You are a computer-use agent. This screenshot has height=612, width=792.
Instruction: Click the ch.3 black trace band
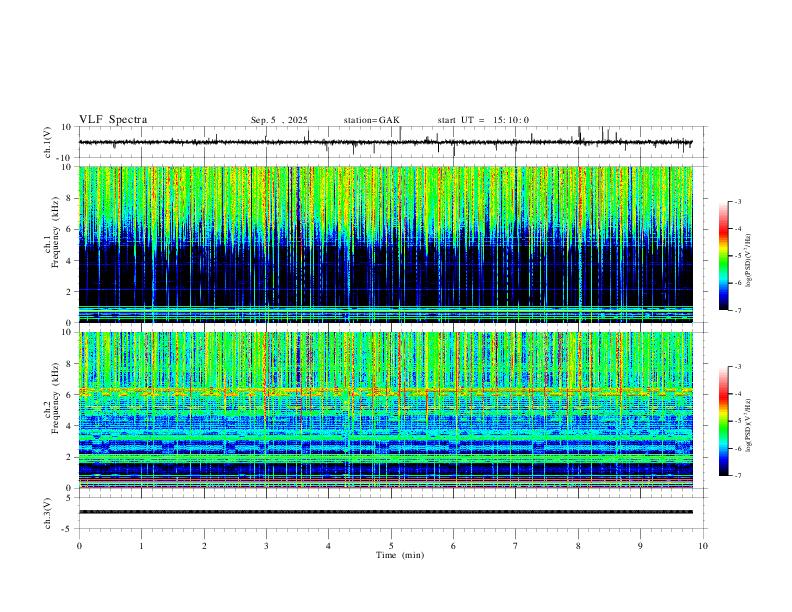(x=385, y=512)
